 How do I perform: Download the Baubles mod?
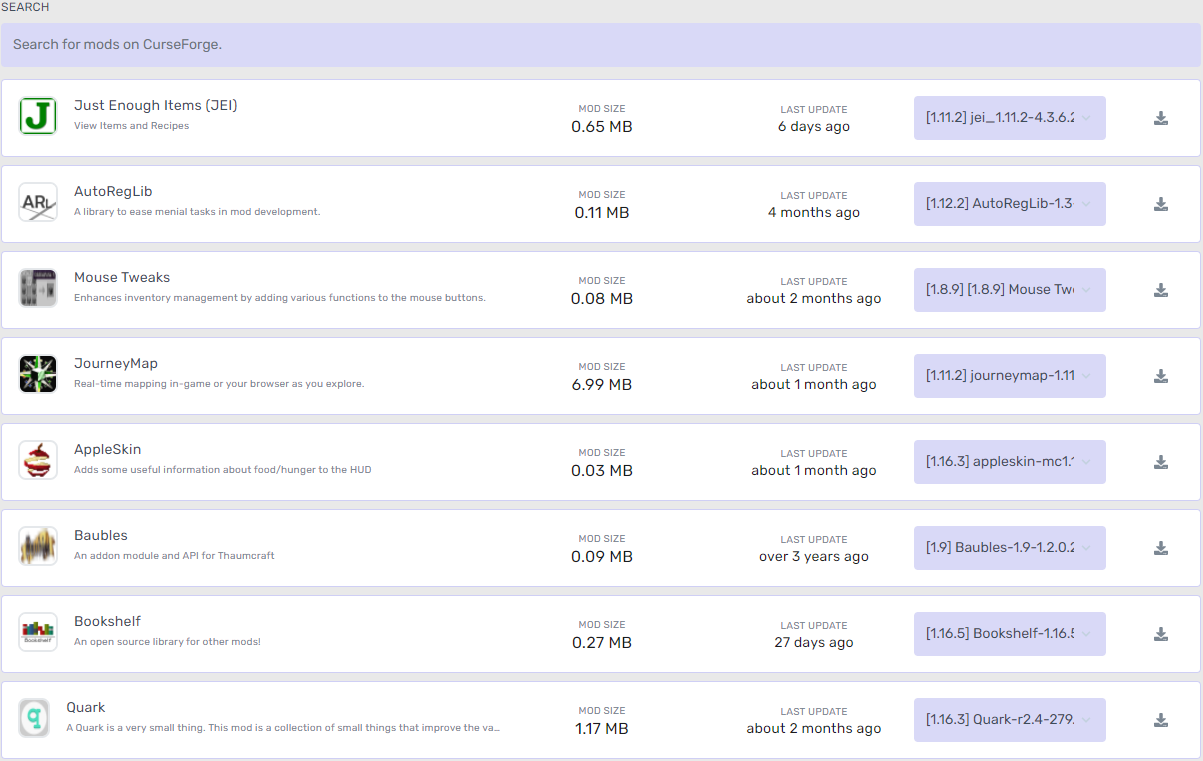tap(1161, 548)
